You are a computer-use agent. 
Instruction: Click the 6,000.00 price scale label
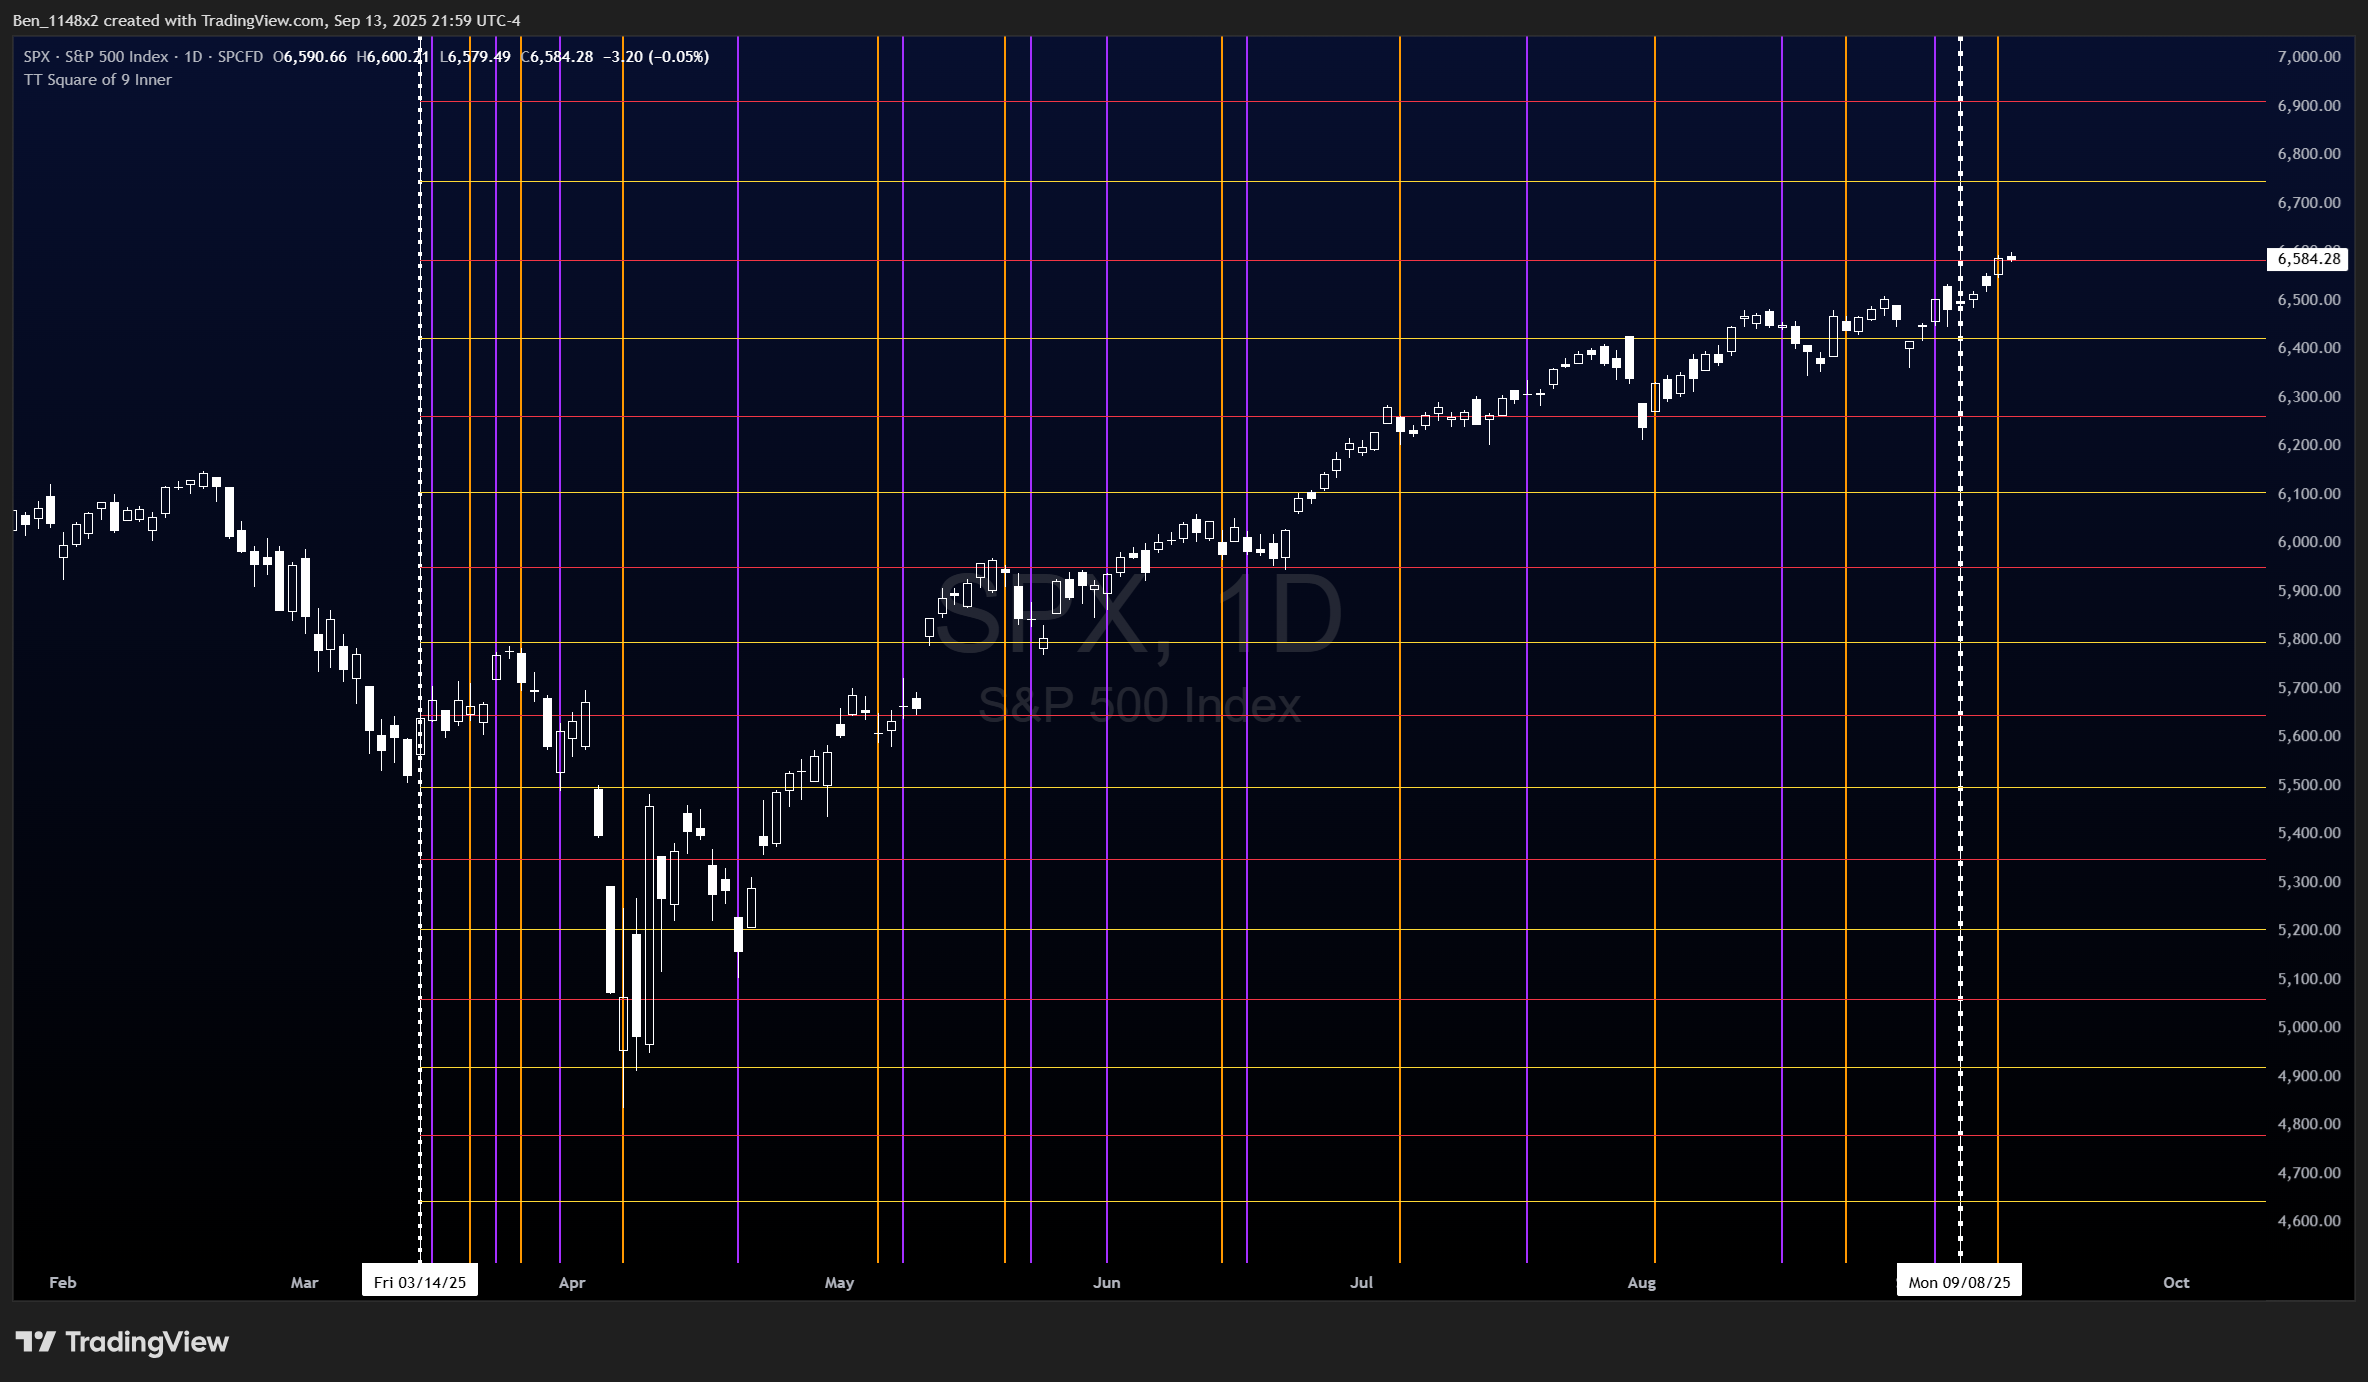[2308, 542]
